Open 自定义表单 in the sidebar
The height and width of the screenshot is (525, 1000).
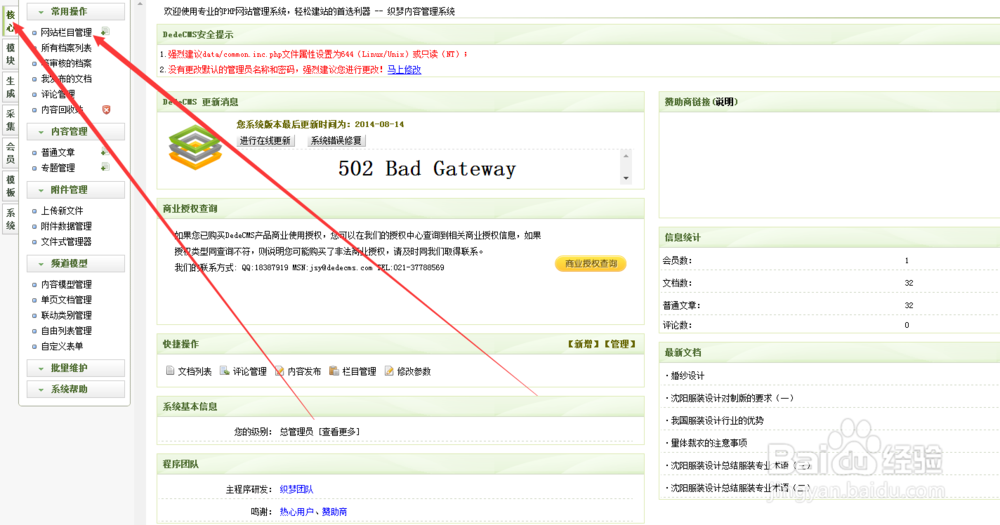(x=62, y=346)
